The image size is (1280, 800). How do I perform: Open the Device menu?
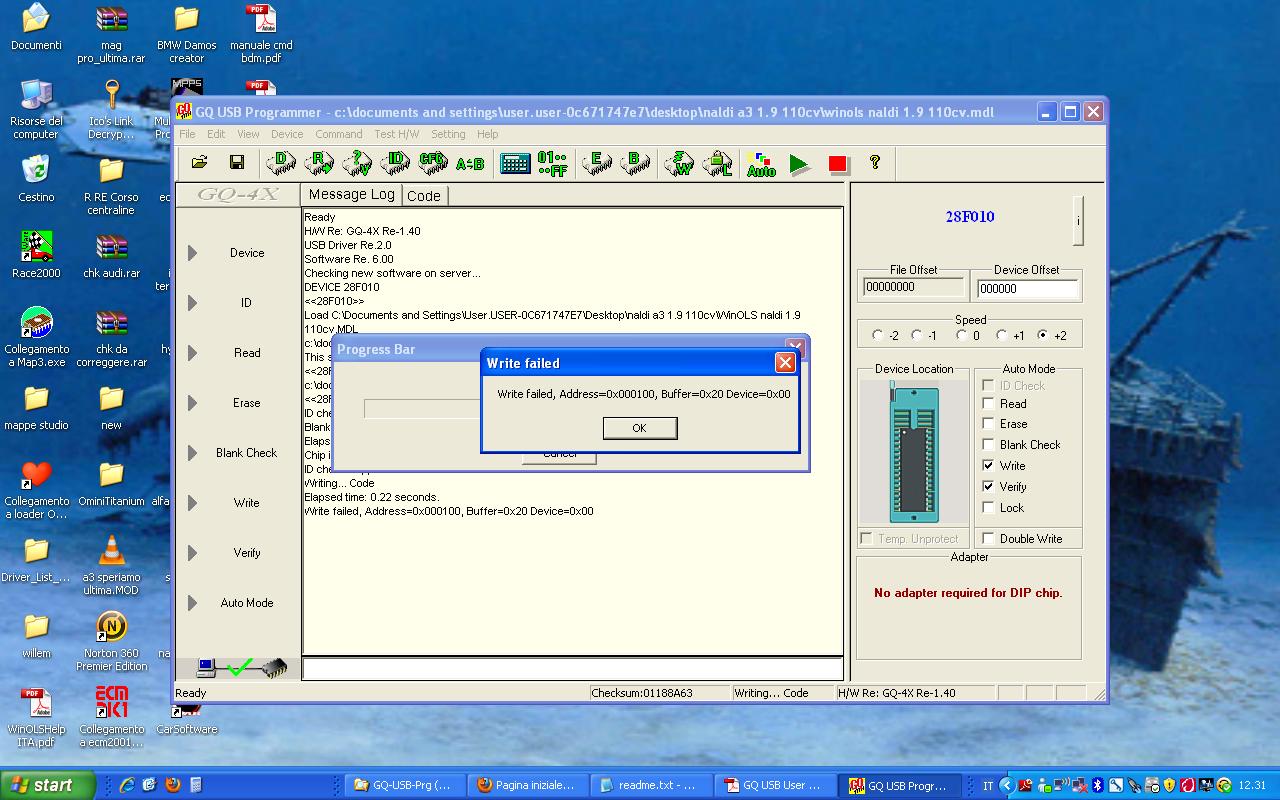tap(287, 134)
